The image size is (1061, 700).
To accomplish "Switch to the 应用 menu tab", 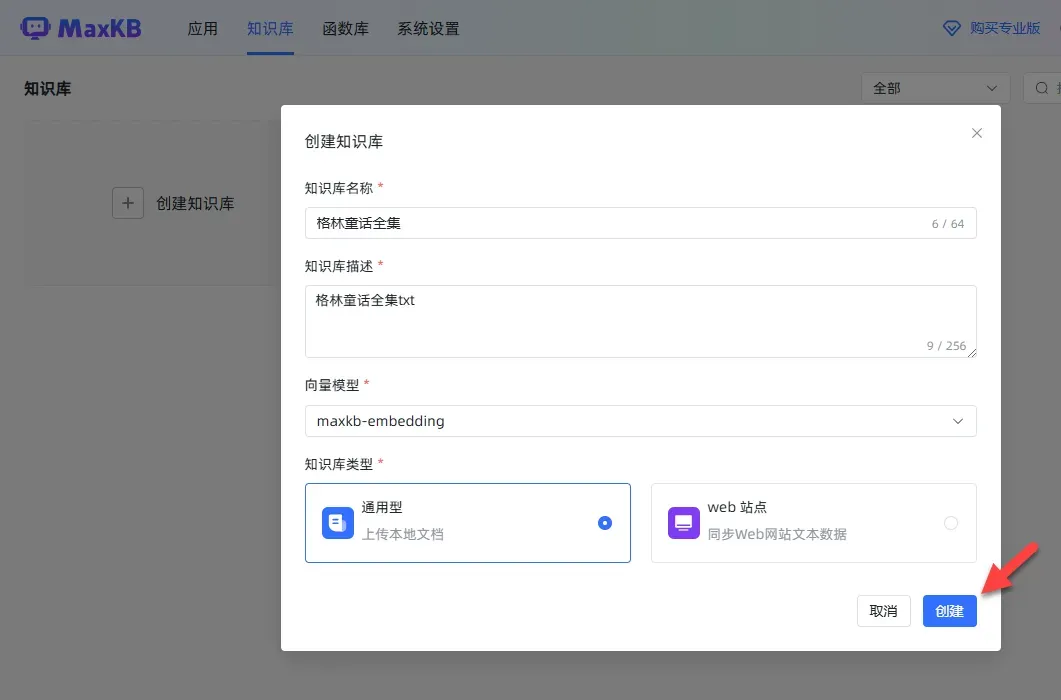I will [x=202, y=28].
